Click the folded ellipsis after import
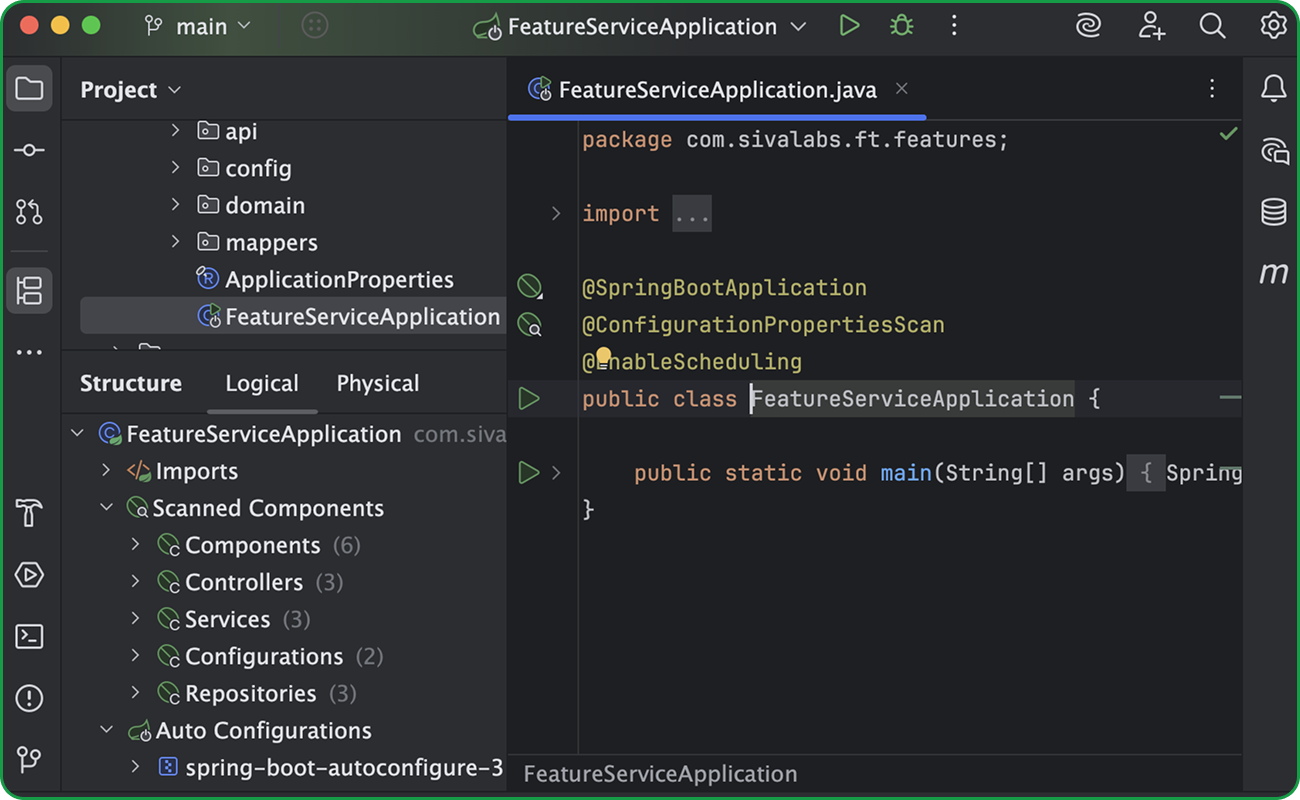Image resolution: width=1300 pixels, height=800 pixels. pyautogui.click(x=692, y=213)
